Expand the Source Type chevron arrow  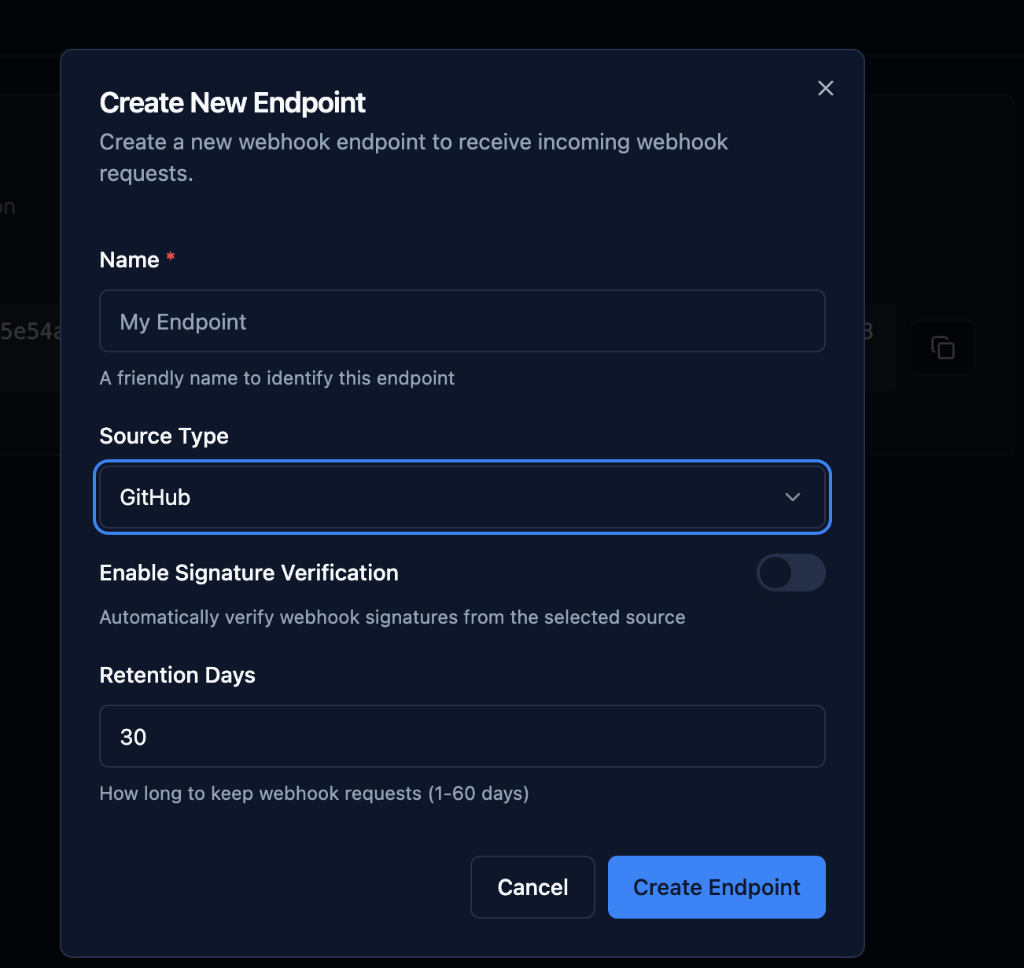(792, 497)
